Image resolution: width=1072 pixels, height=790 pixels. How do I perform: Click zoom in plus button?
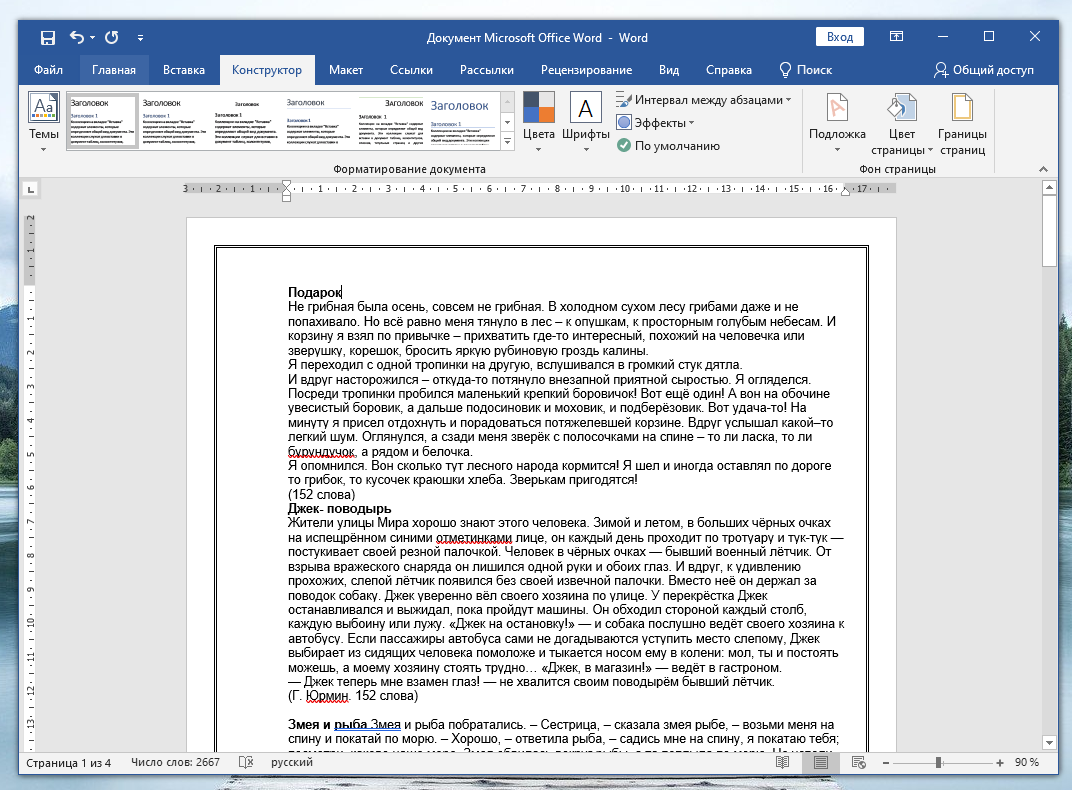pos(1000,763)
